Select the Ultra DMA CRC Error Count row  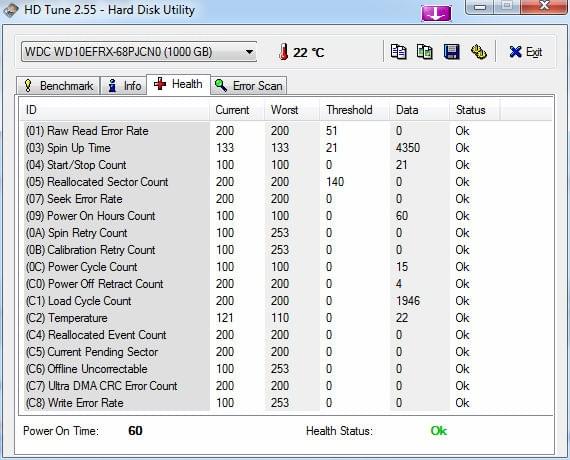coord(287,386)
